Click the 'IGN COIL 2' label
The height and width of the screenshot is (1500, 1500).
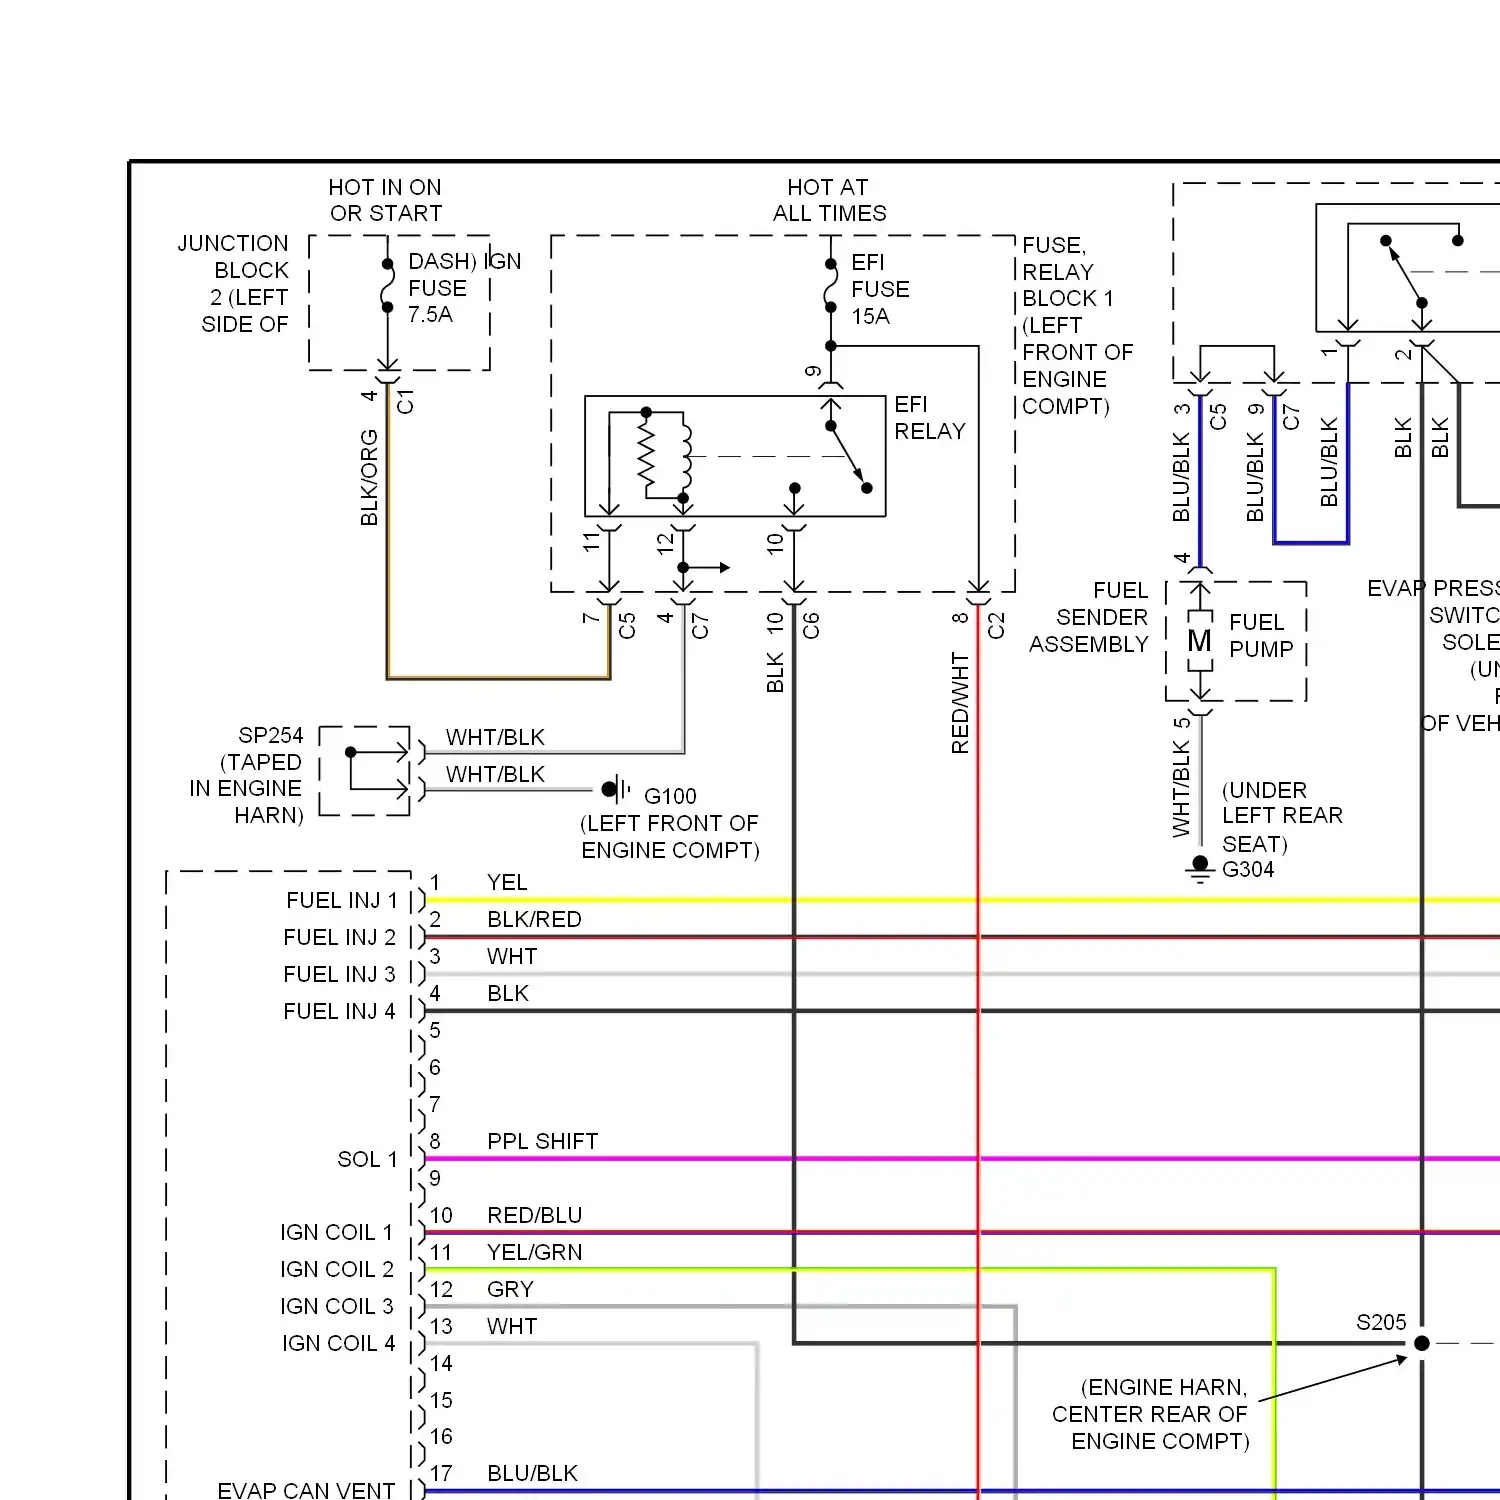tap(337, 1269)
